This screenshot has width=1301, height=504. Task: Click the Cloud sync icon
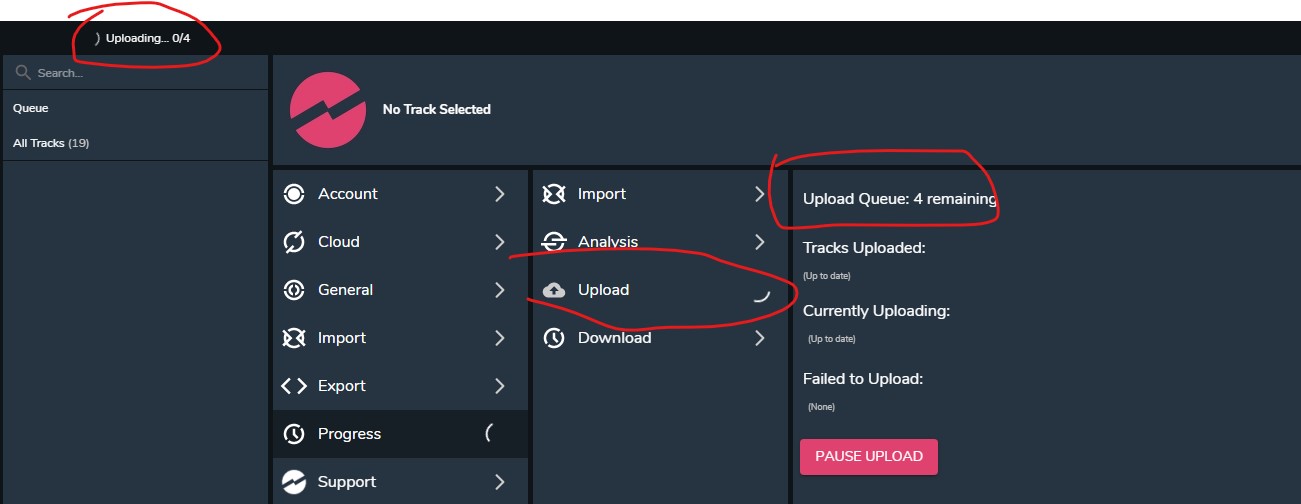(x=294, y=242)
